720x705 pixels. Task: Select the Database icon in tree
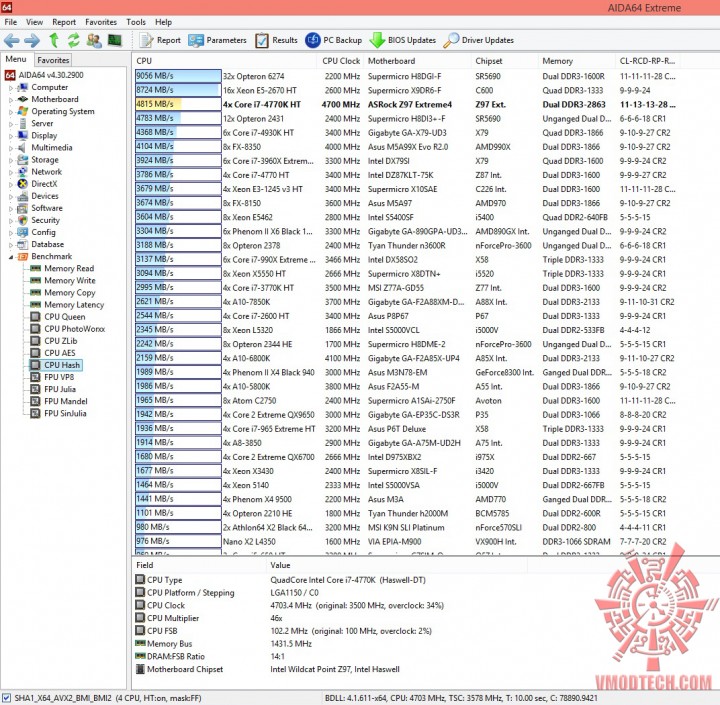click(x=22, y=244)
